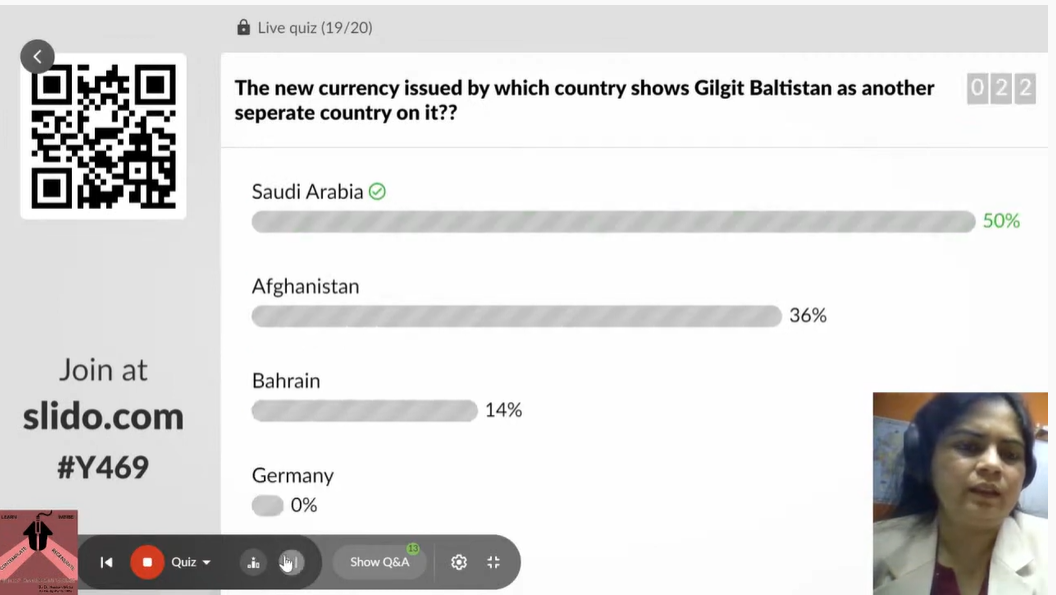Click the Show Q&A button
This screenshot has height=595, width=1056.
[x=379, y=562]
